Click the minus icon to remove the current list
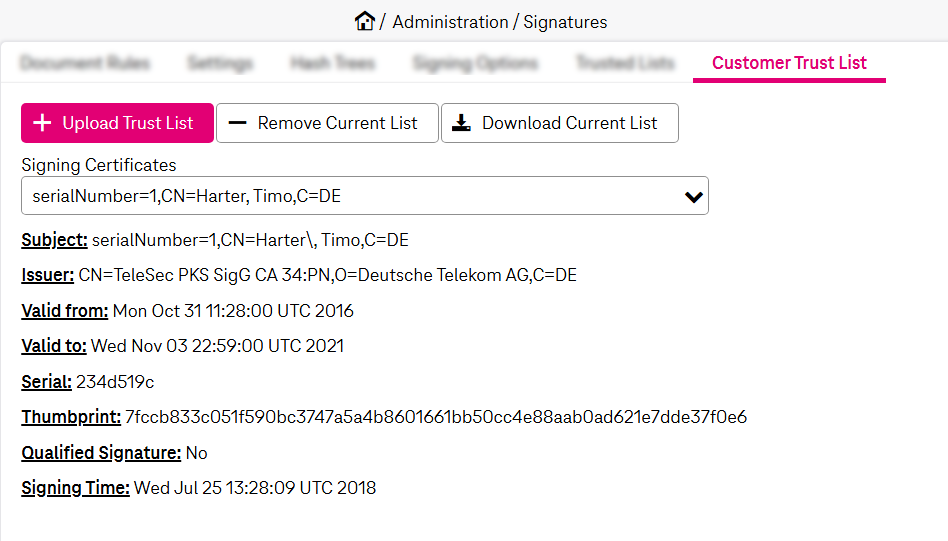 (237, 123)
